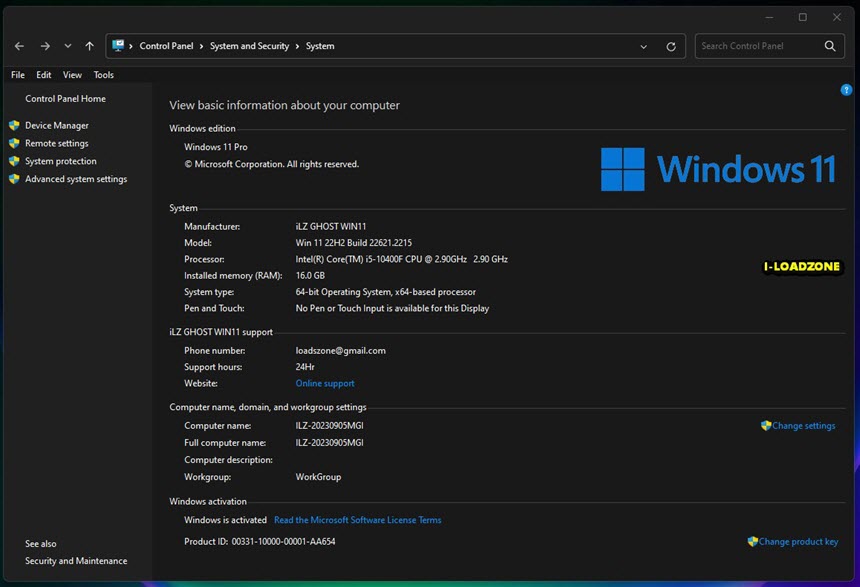860x587 pixels.
Task: Click workgroup value WorkGroup
Action: point(318,477)
